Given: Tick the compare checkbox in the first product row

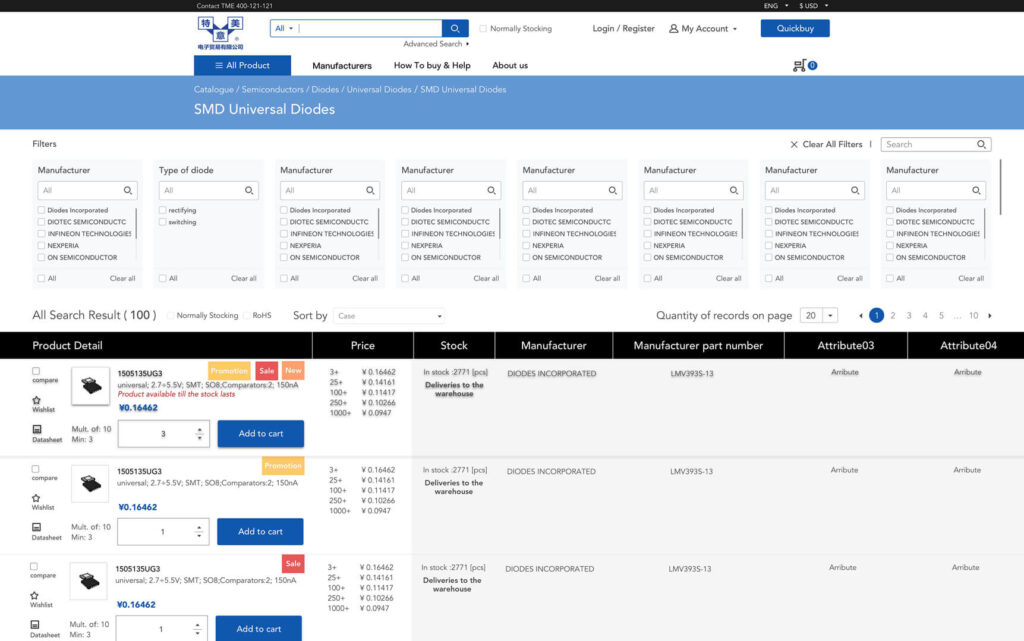Looking at the screenshot, I should [36, 371].
